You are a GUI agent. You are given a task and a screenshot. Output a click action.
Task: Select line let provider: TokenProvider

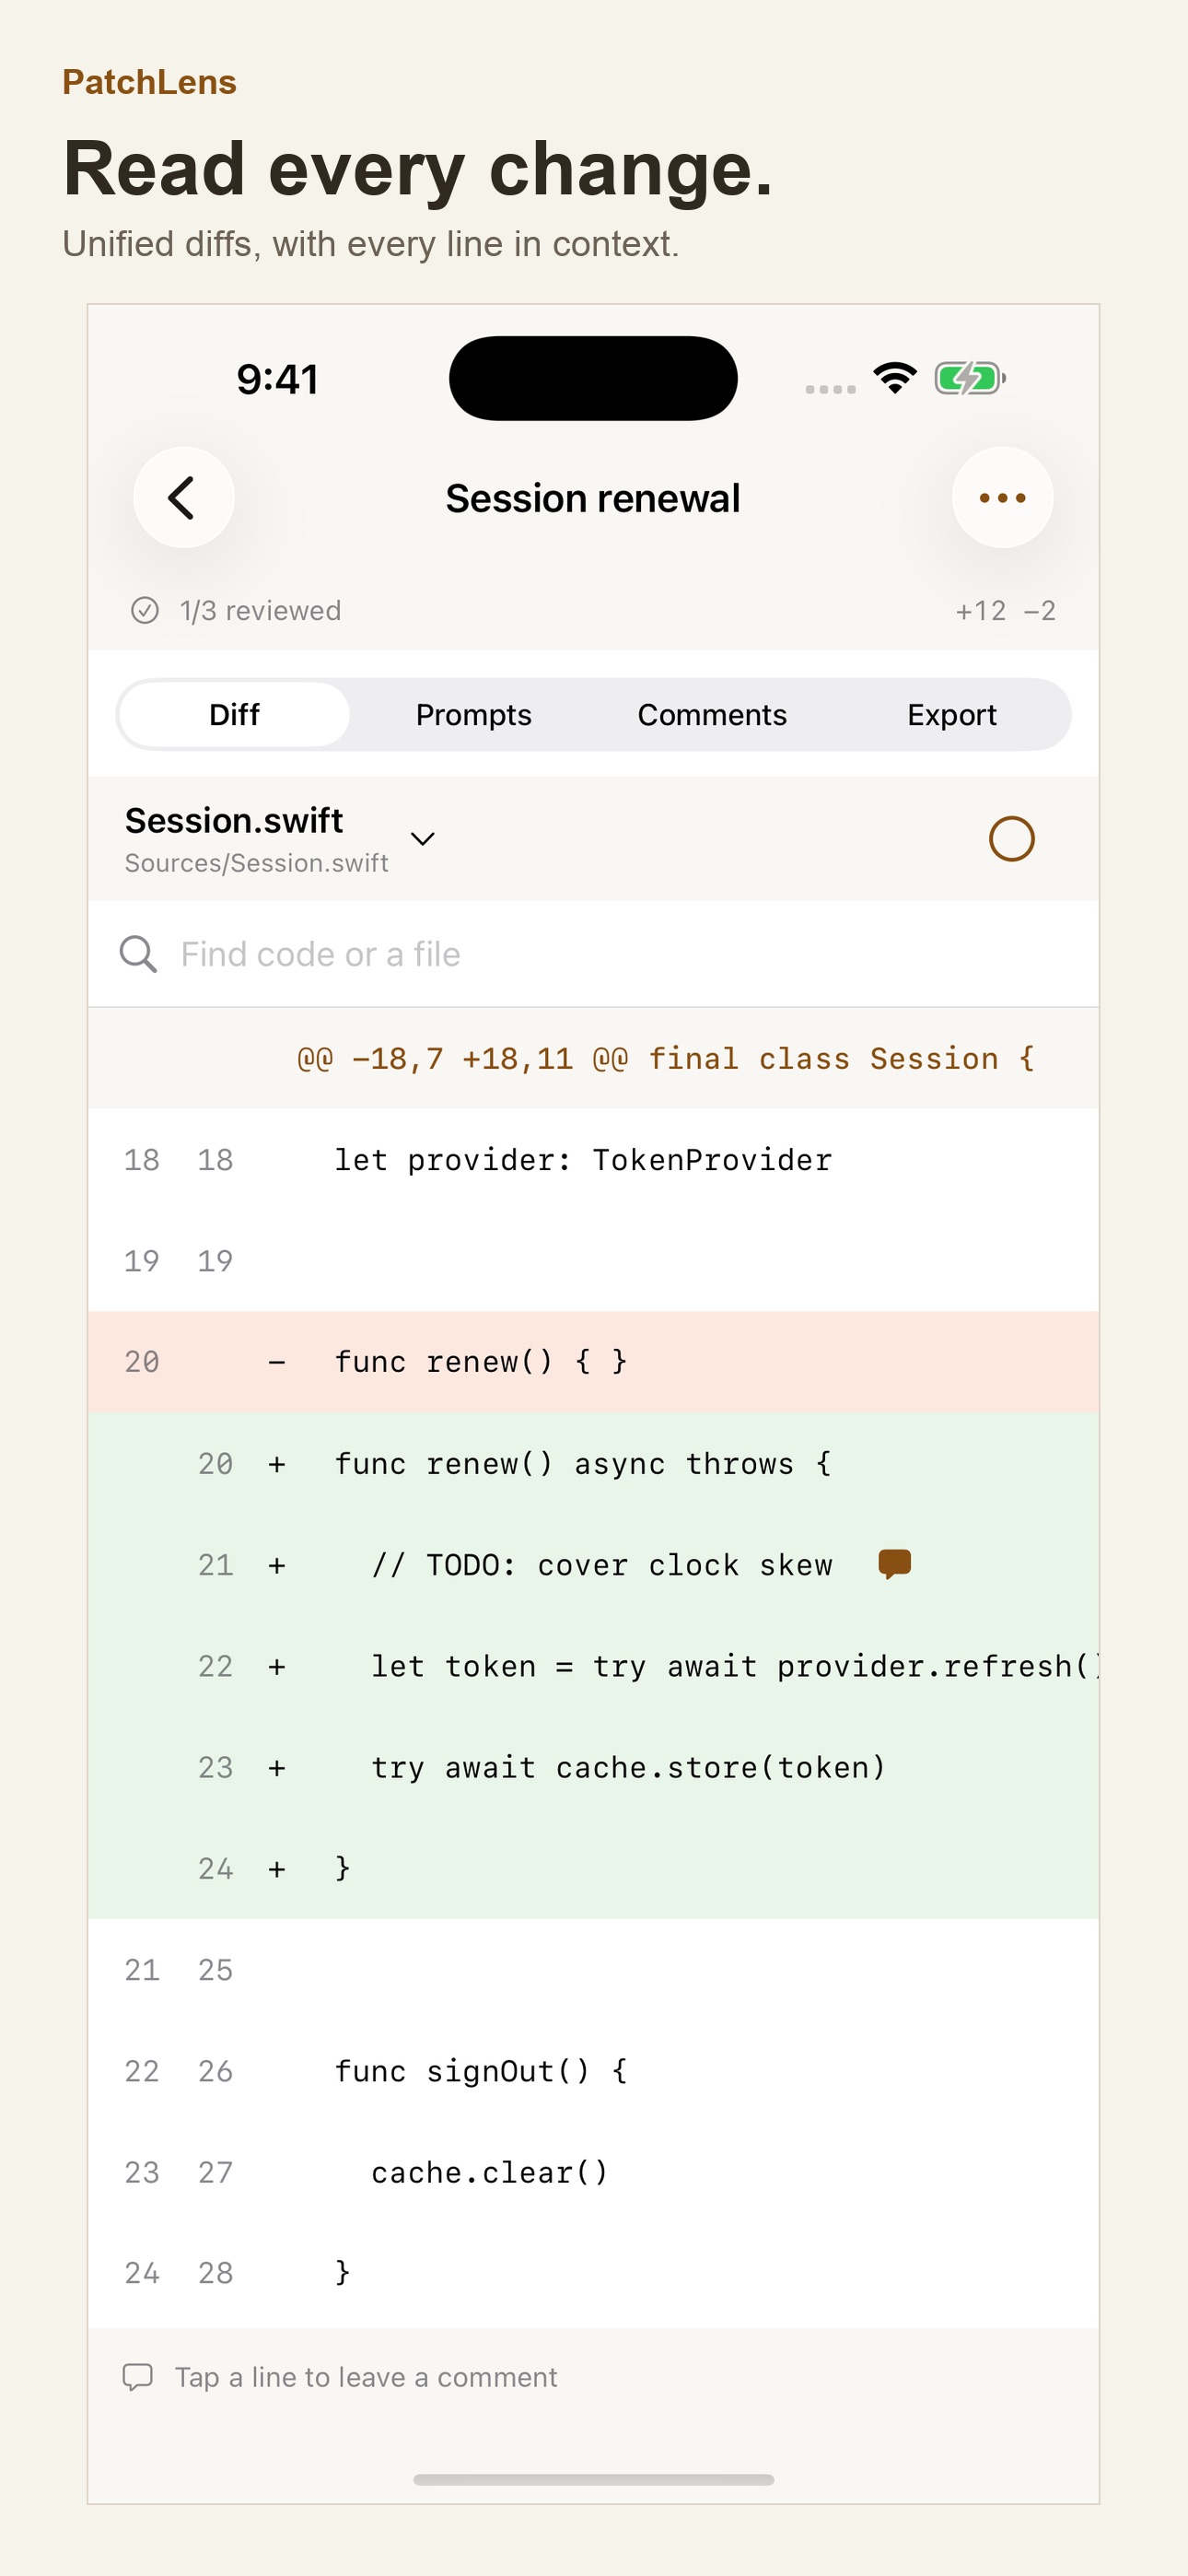point(593,1159)
